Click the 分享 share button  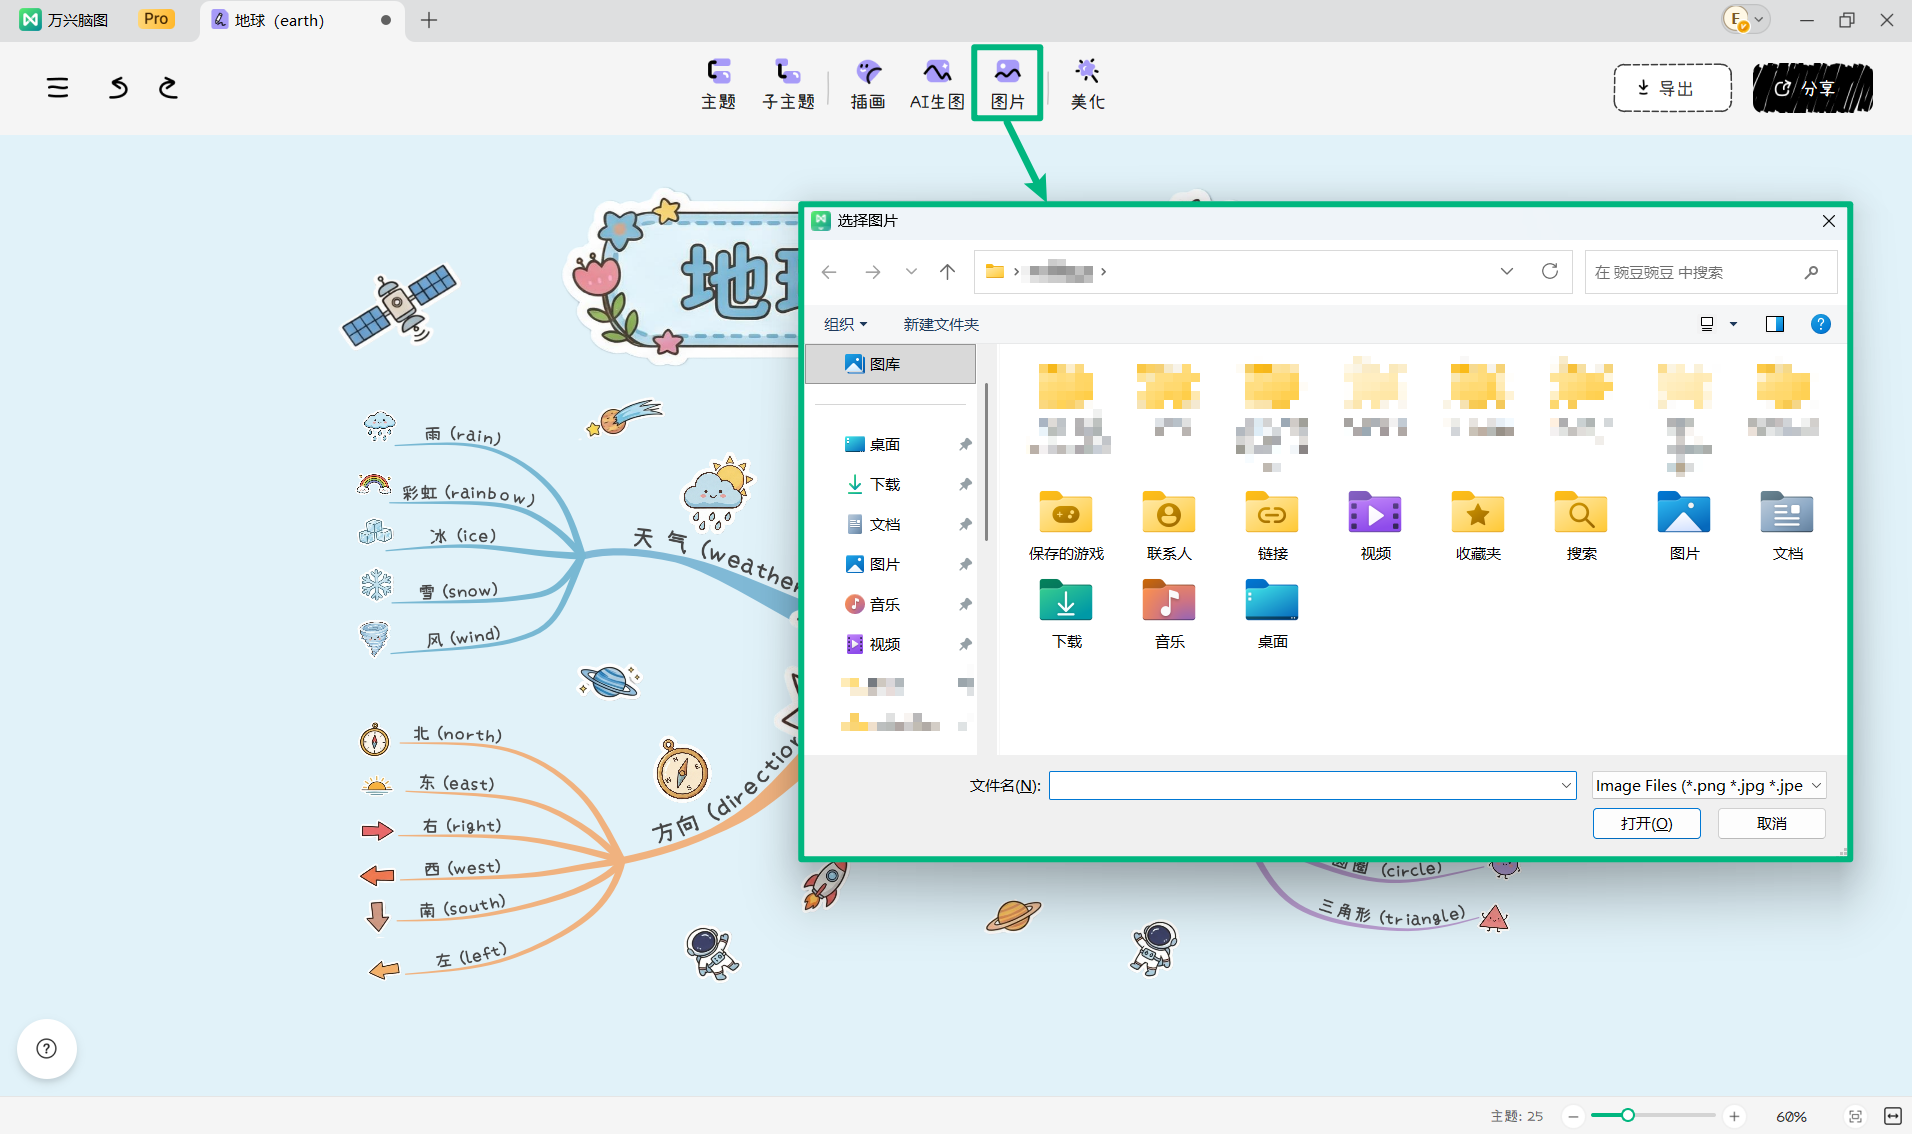(1812, 88)
